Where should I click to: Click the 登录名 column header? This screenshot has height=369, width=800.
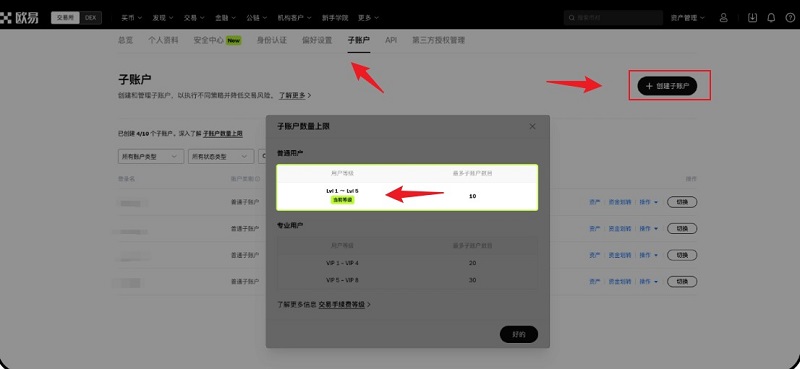coord(126,179)
